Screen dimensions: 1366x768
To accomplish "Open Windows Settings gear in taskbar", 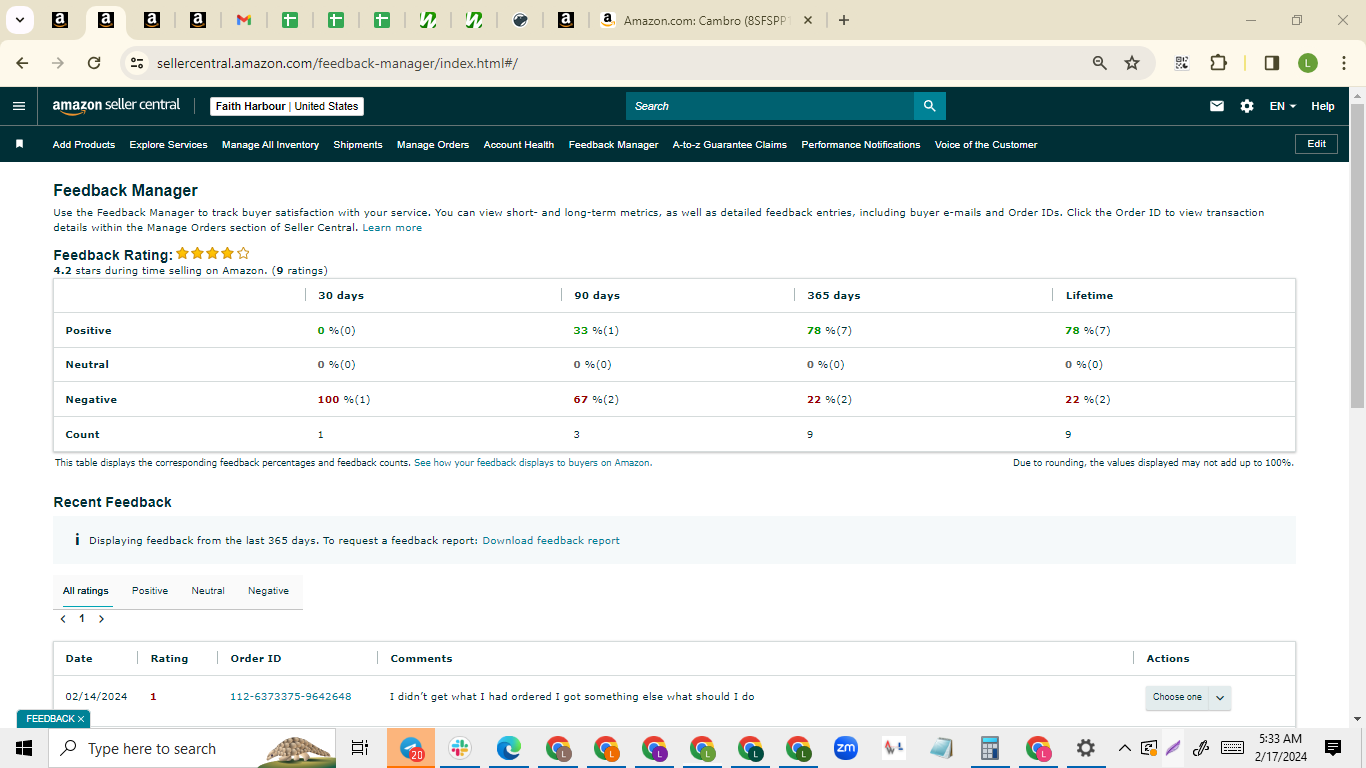I will [1086, 748].
